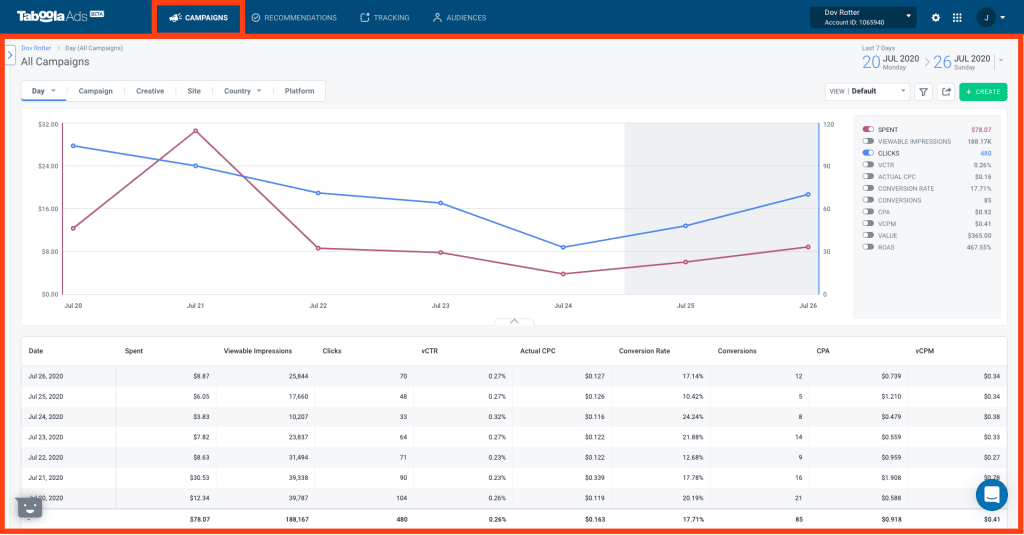Open the live chat bubble icon

pyautogui.click(x=991, y=495)
